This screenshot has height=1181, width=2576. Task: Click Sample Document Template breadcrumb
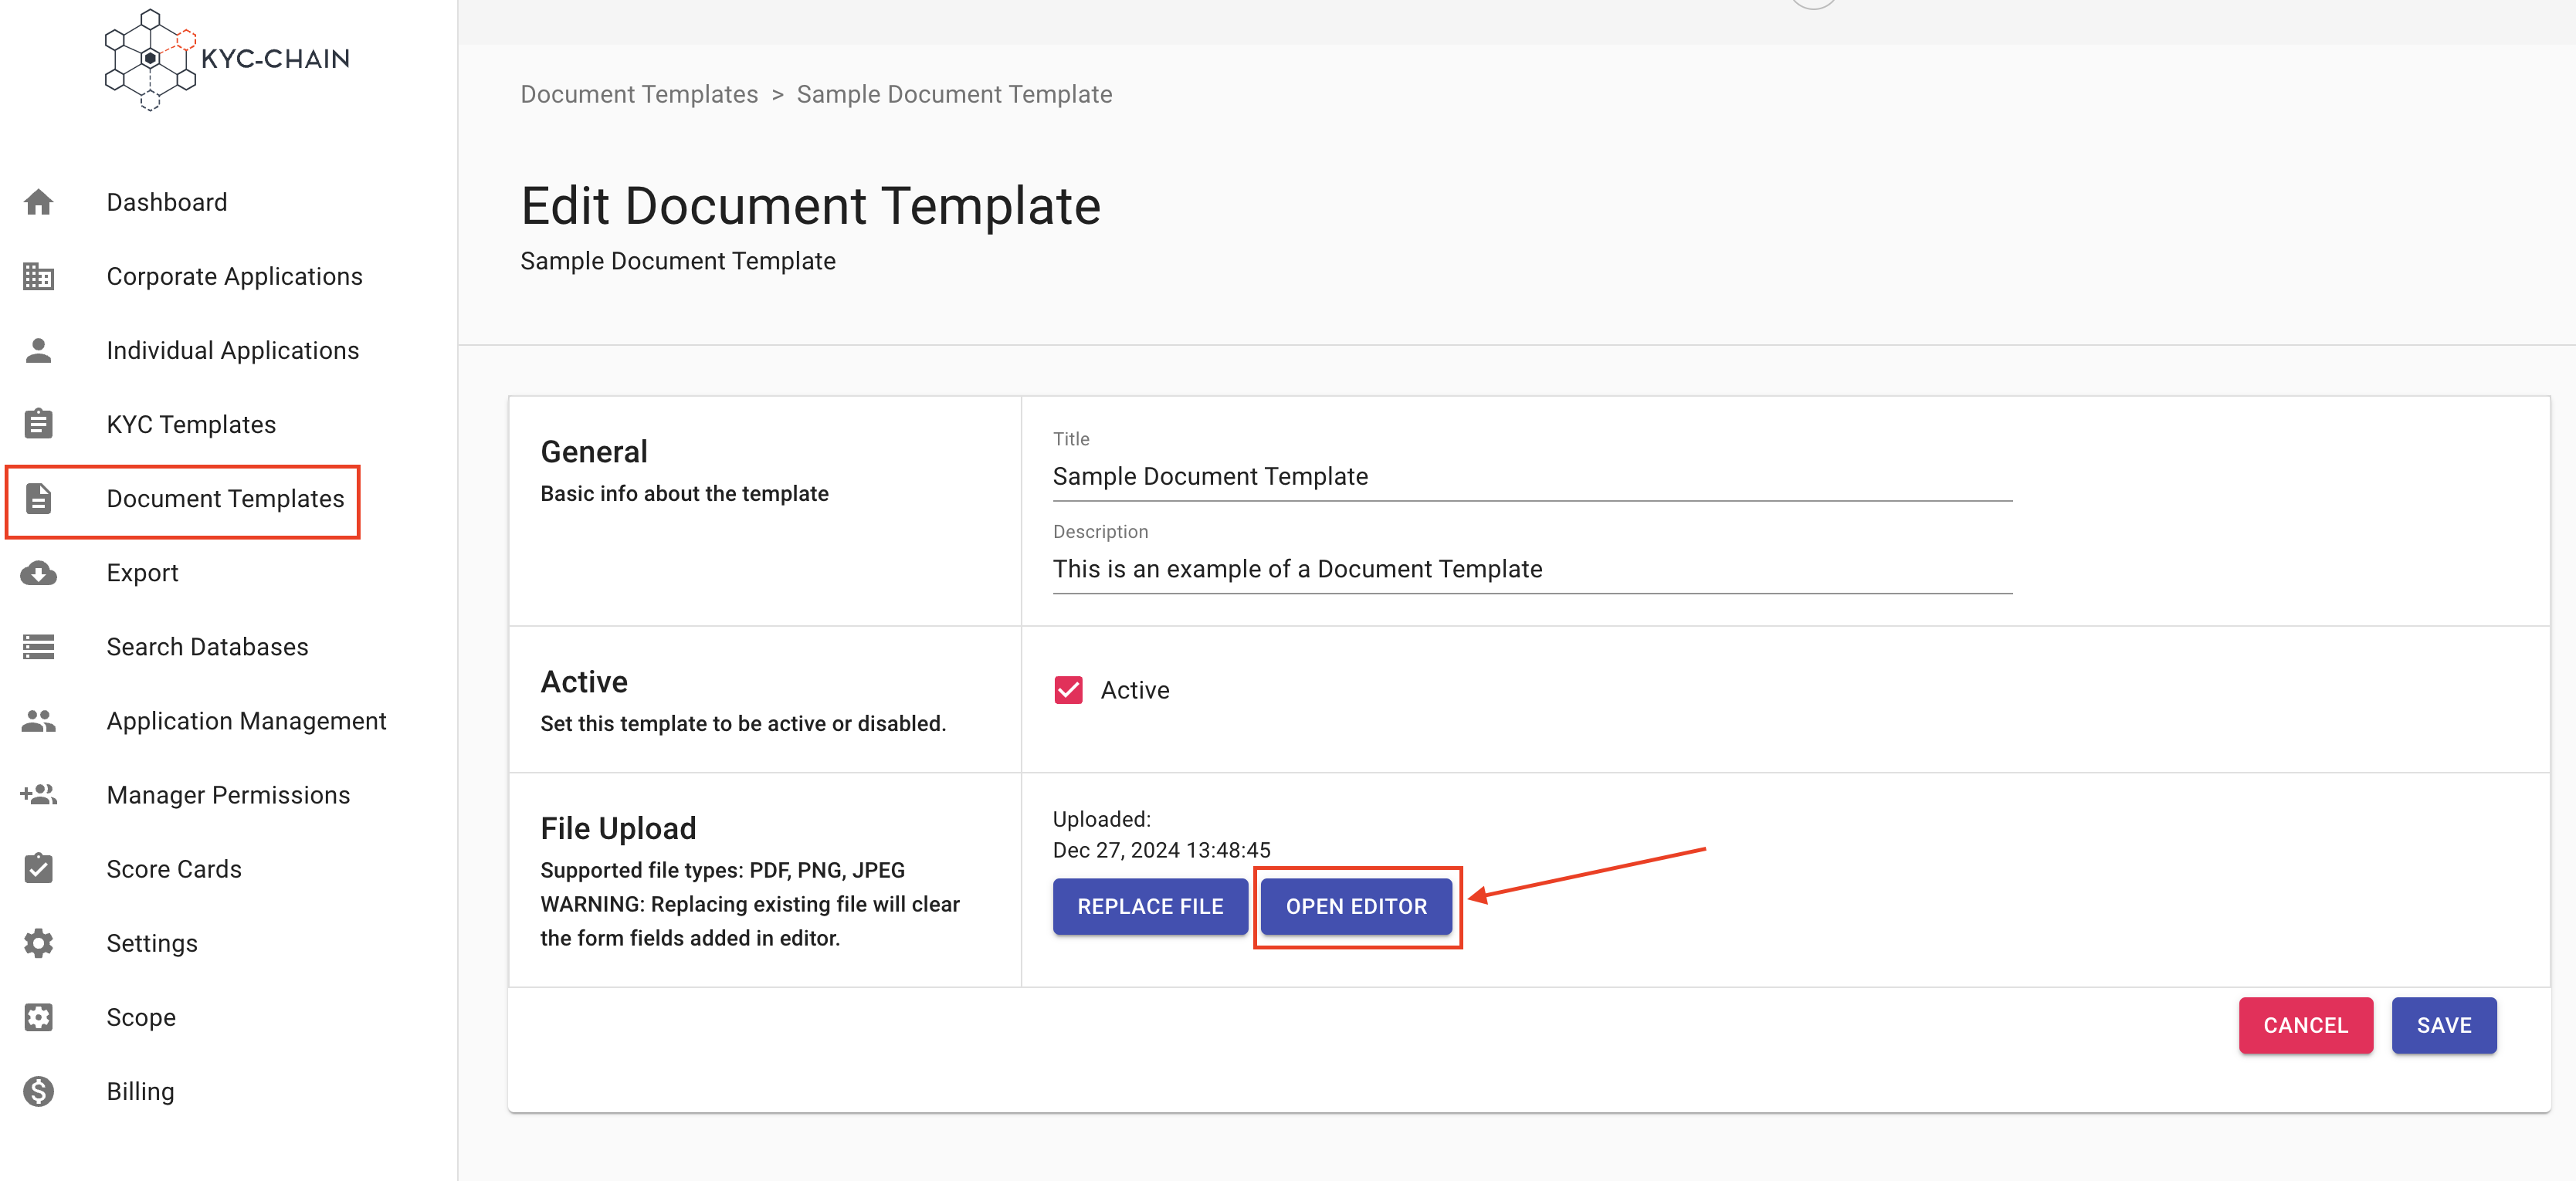954,94
